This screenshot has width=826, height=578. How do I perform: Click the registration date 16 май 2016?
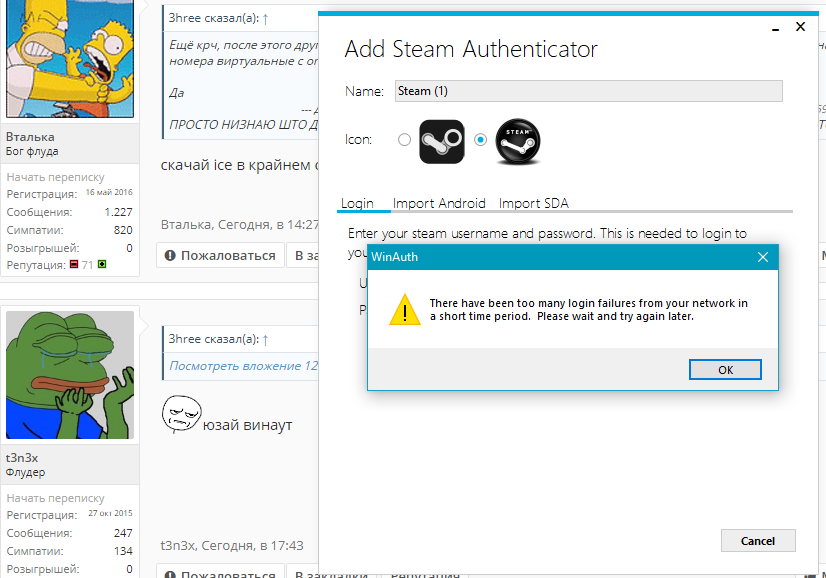click(x=109, y=192)
